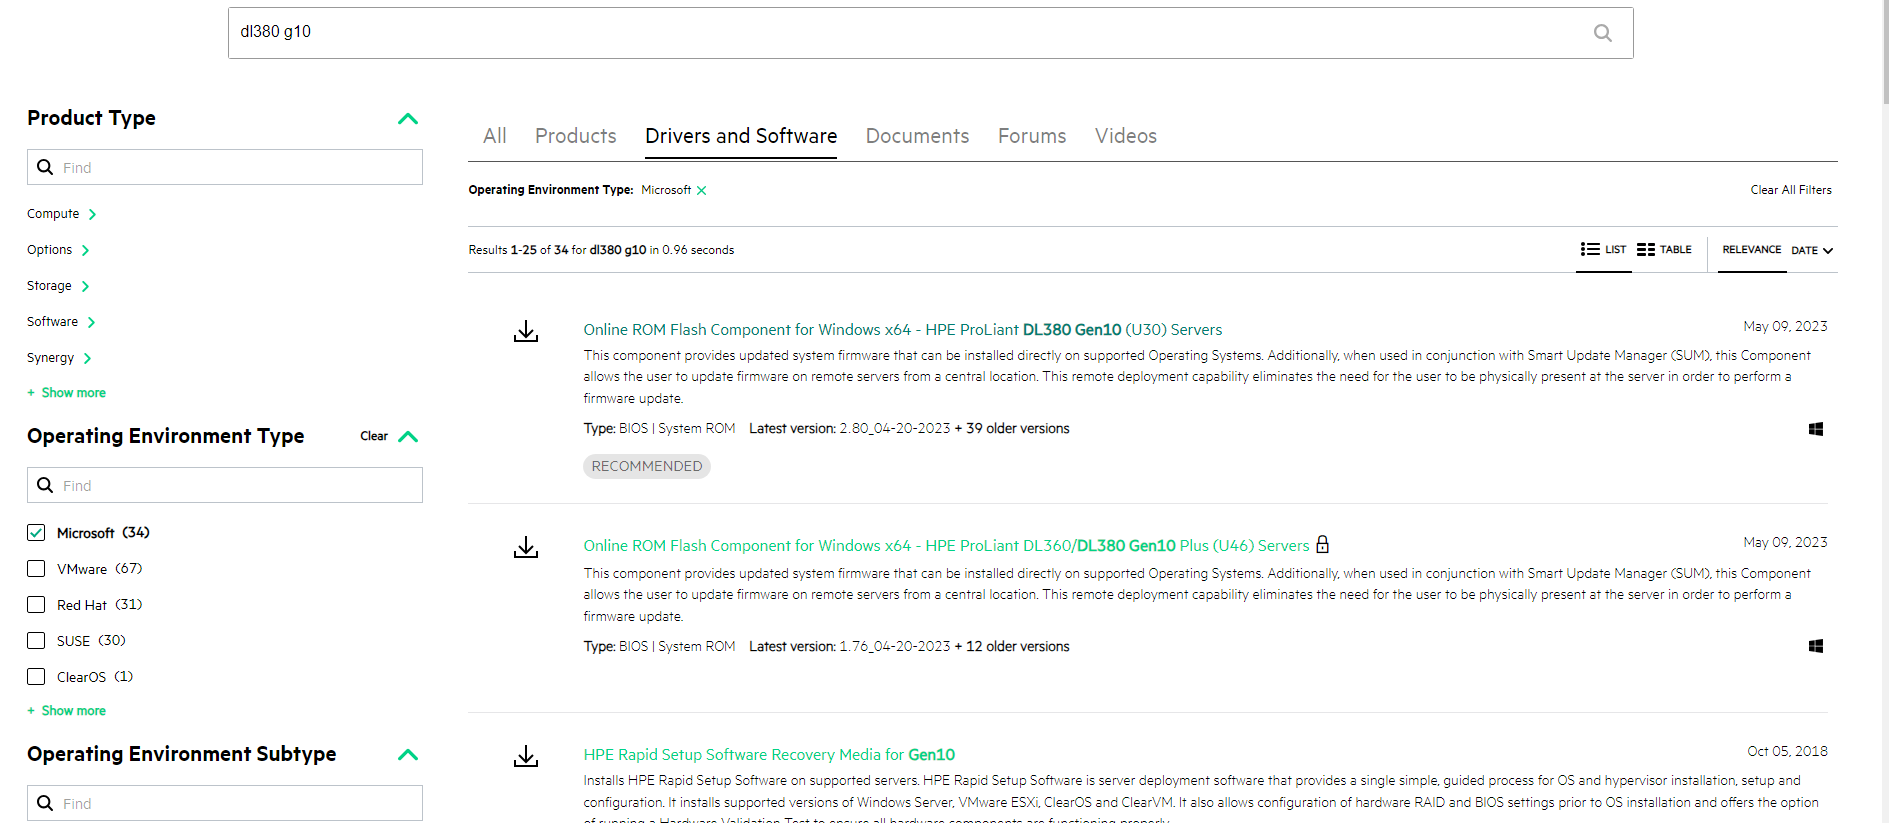This screenshot has height=823, width=1889.
Task: Enable the Red Hat (31) filter
Action: point(36,605)
